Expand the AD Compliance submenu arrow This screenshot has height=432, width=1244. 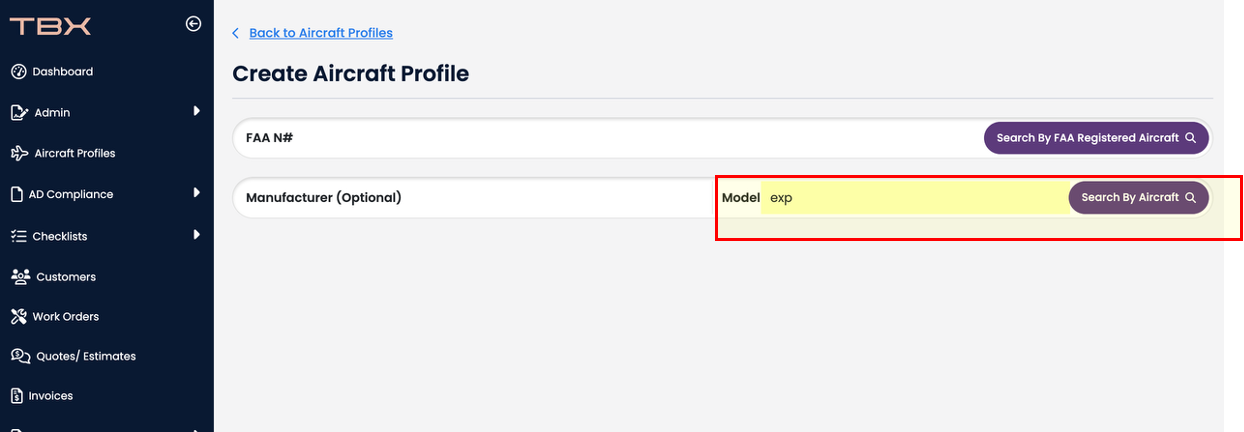tap(197, 193)
